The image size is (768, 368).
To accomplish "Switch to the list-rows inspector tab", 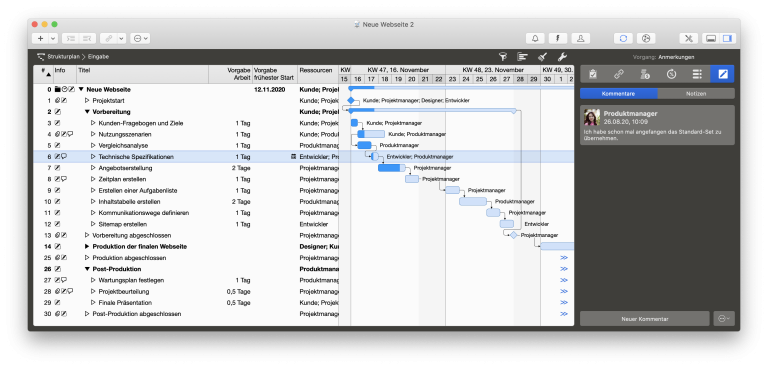I will click(x=697, y=74).
